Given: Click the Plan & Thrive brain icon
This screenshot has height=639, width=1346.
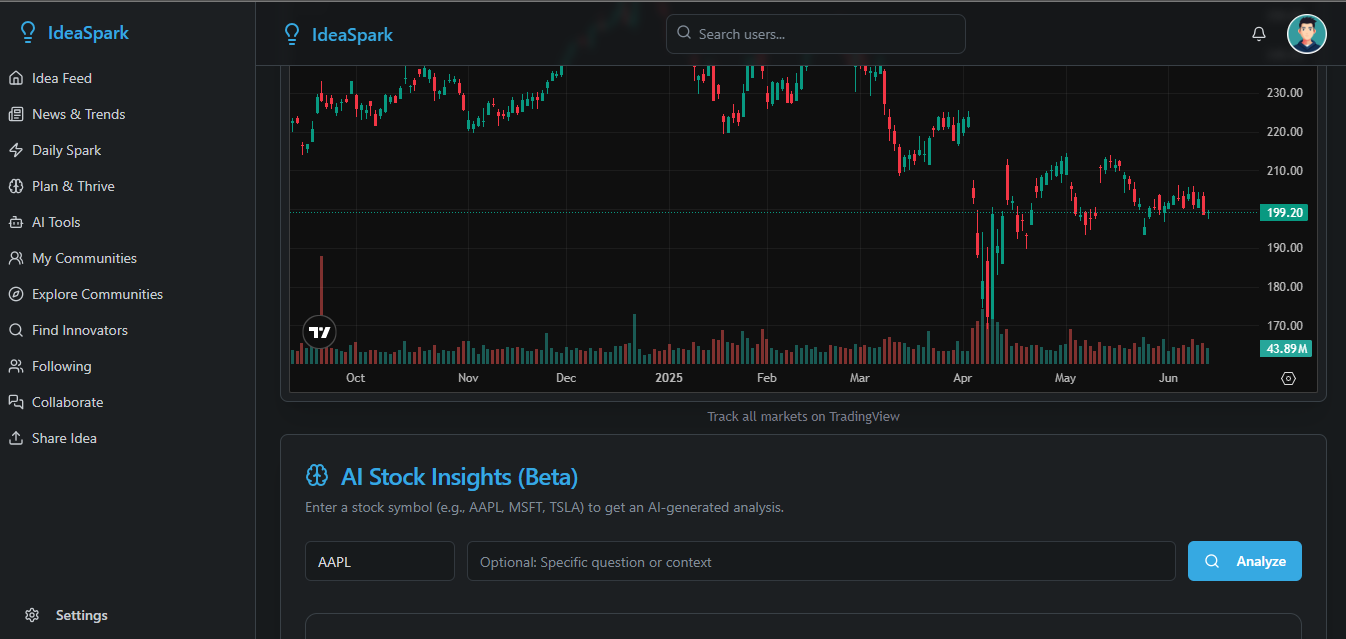Looking at the screenshot, I should click(x=15, y=186).
